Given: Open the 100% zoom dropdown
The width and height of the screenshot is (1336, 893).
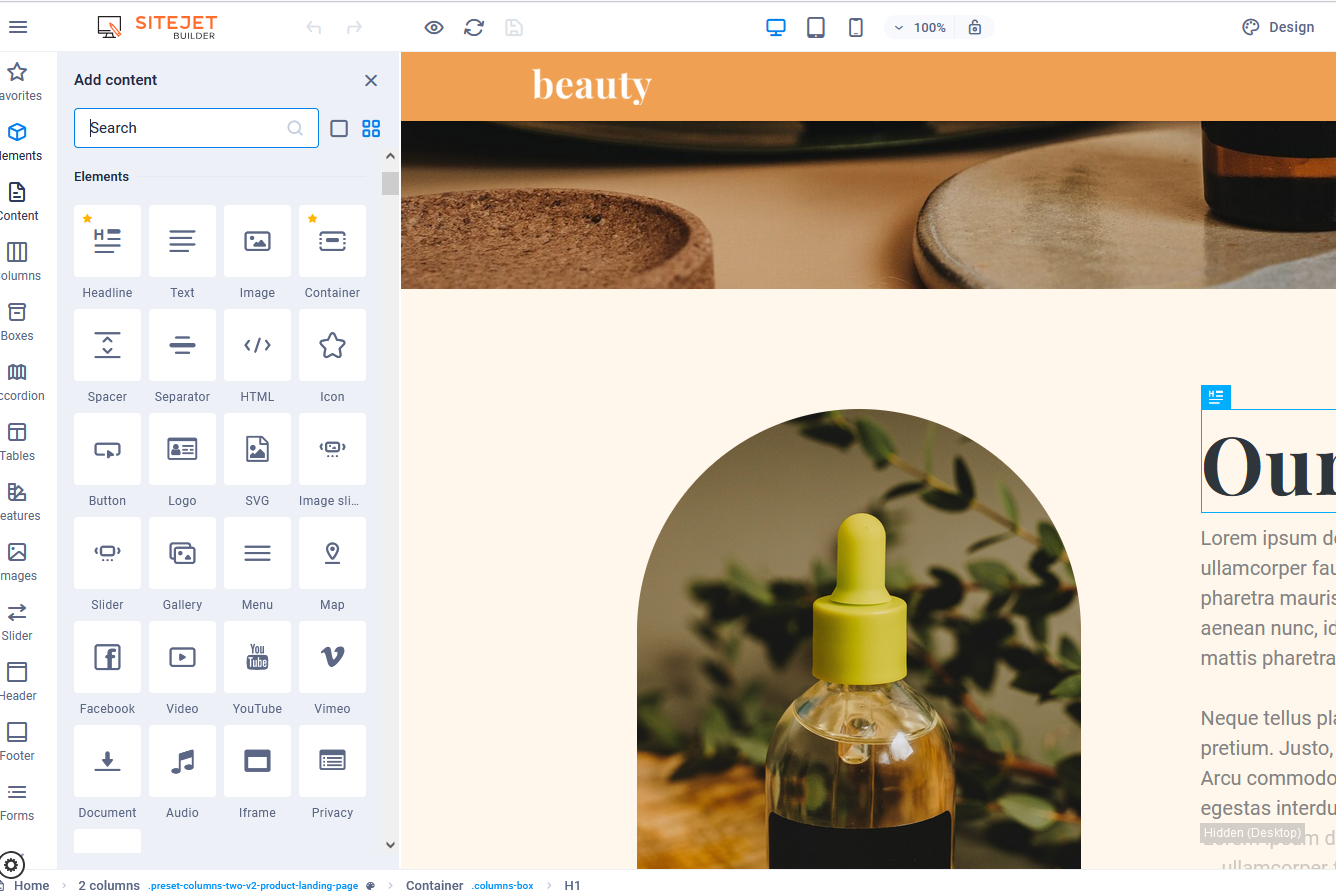Looking at the screenshot, I should (918, 27).
